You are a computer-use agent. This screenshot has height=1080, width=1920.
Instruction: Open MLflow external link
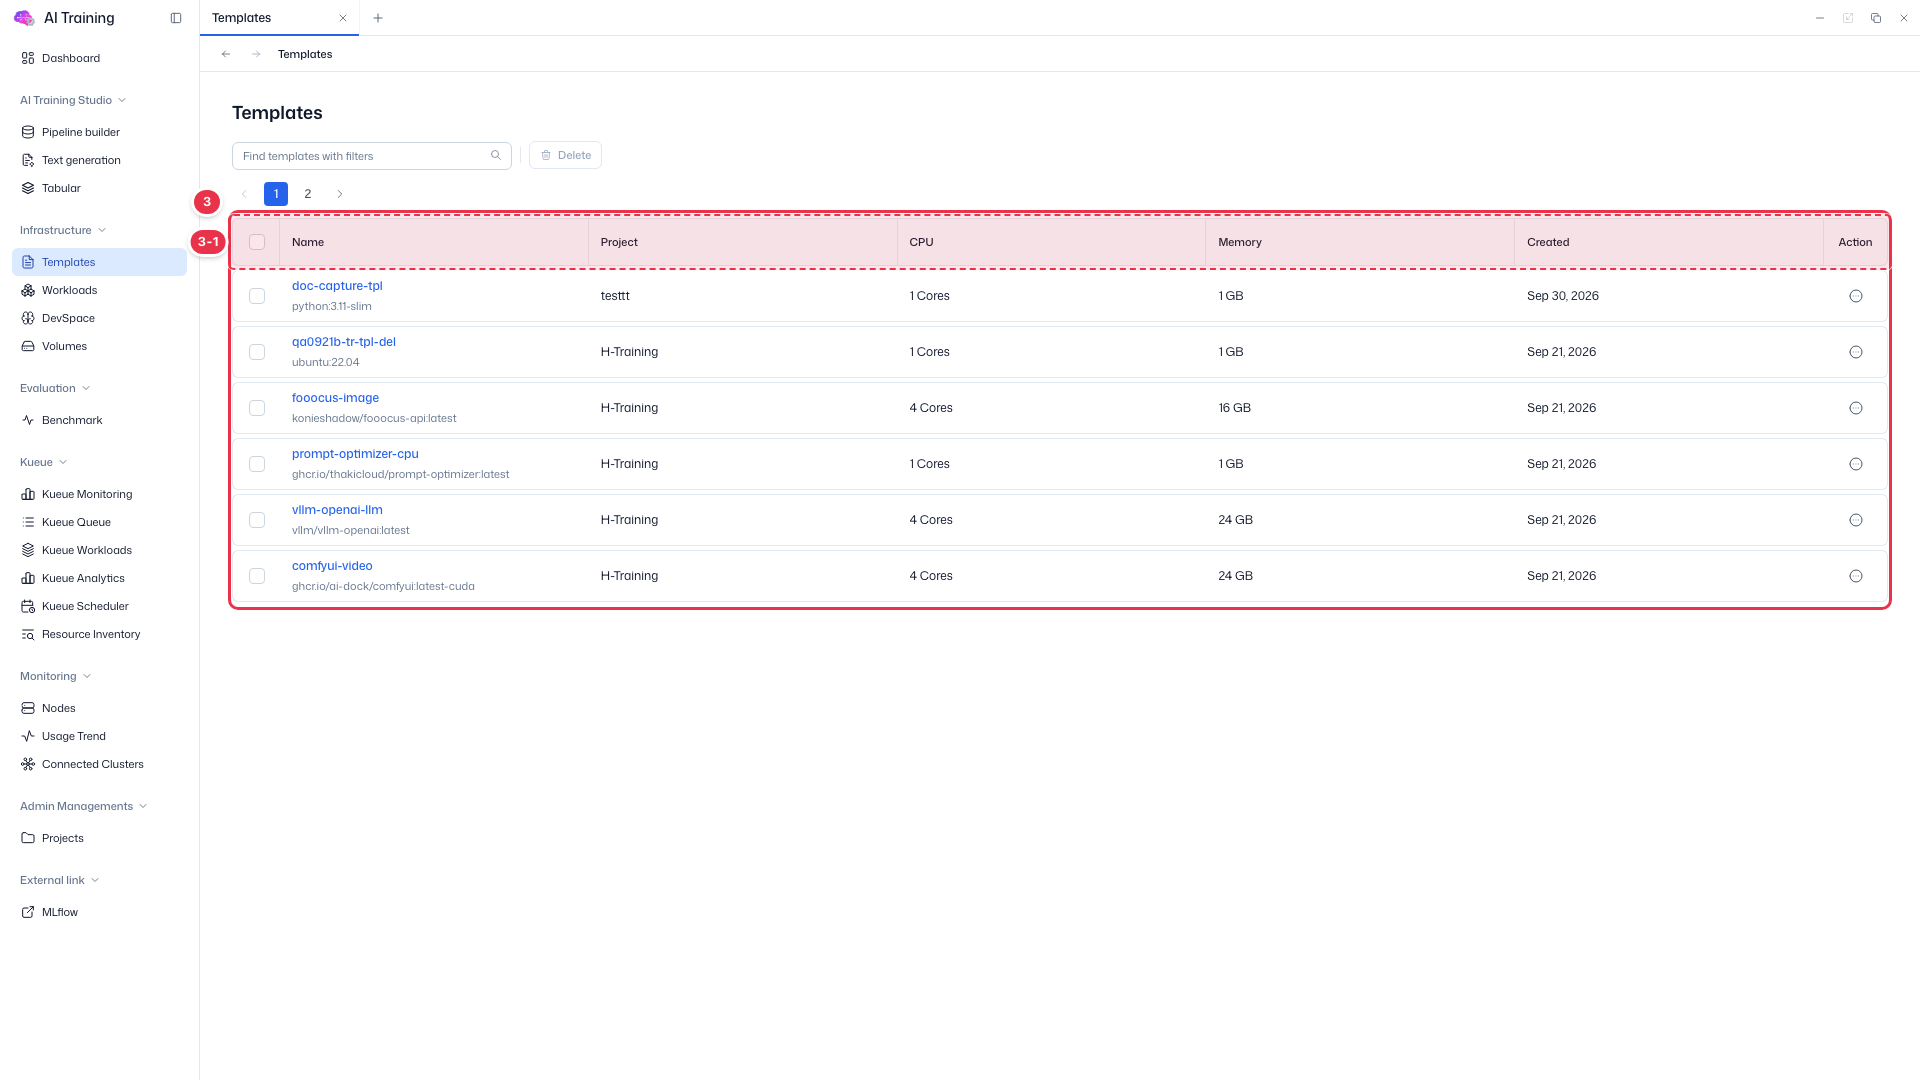(x=60, y=912)
